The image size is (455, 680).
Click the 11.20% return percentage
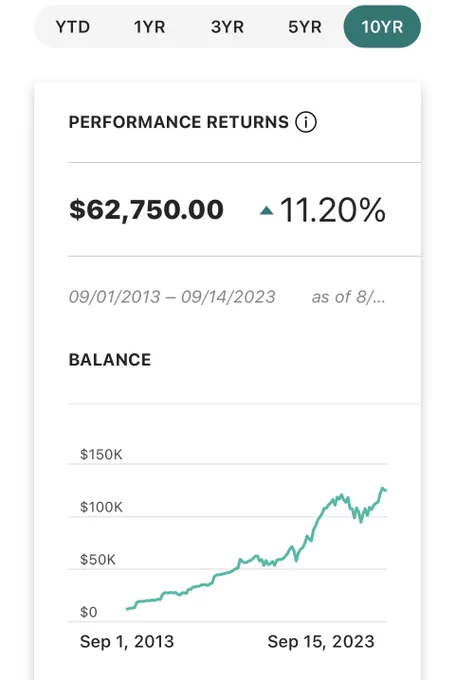(x=333, y=210)
